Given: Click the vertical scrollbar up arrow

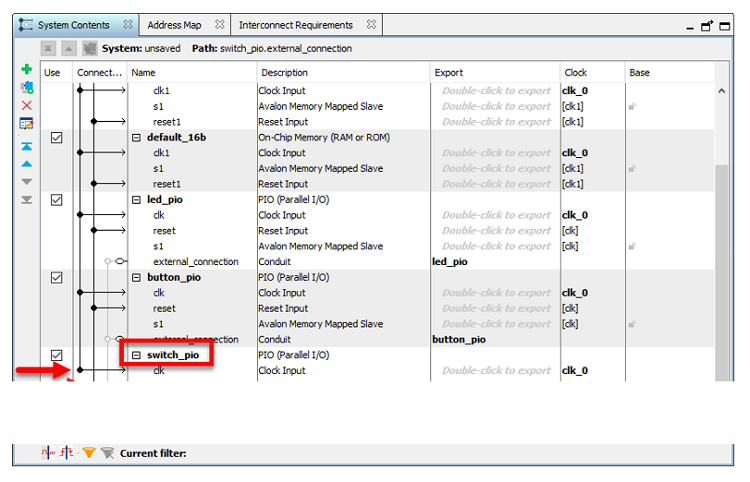Looking at the screenshot, I should click(x=722, y=91).
